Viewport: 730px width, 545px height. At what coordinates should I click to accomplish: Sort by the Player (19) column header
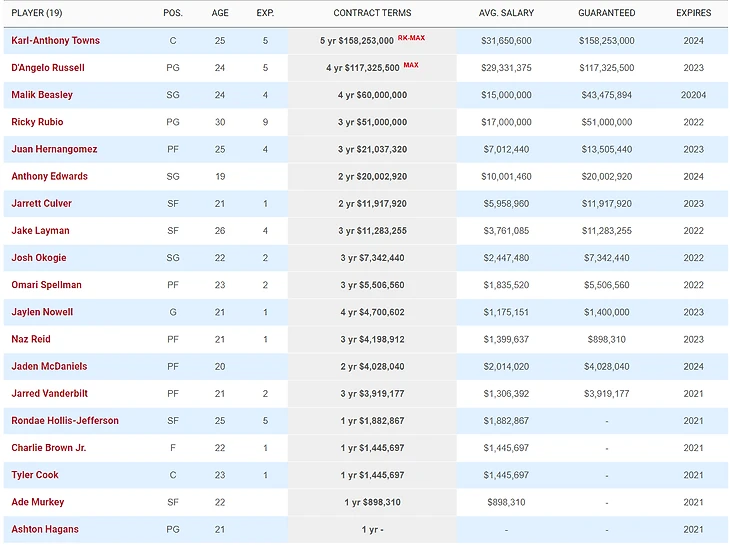coord(38,13)
